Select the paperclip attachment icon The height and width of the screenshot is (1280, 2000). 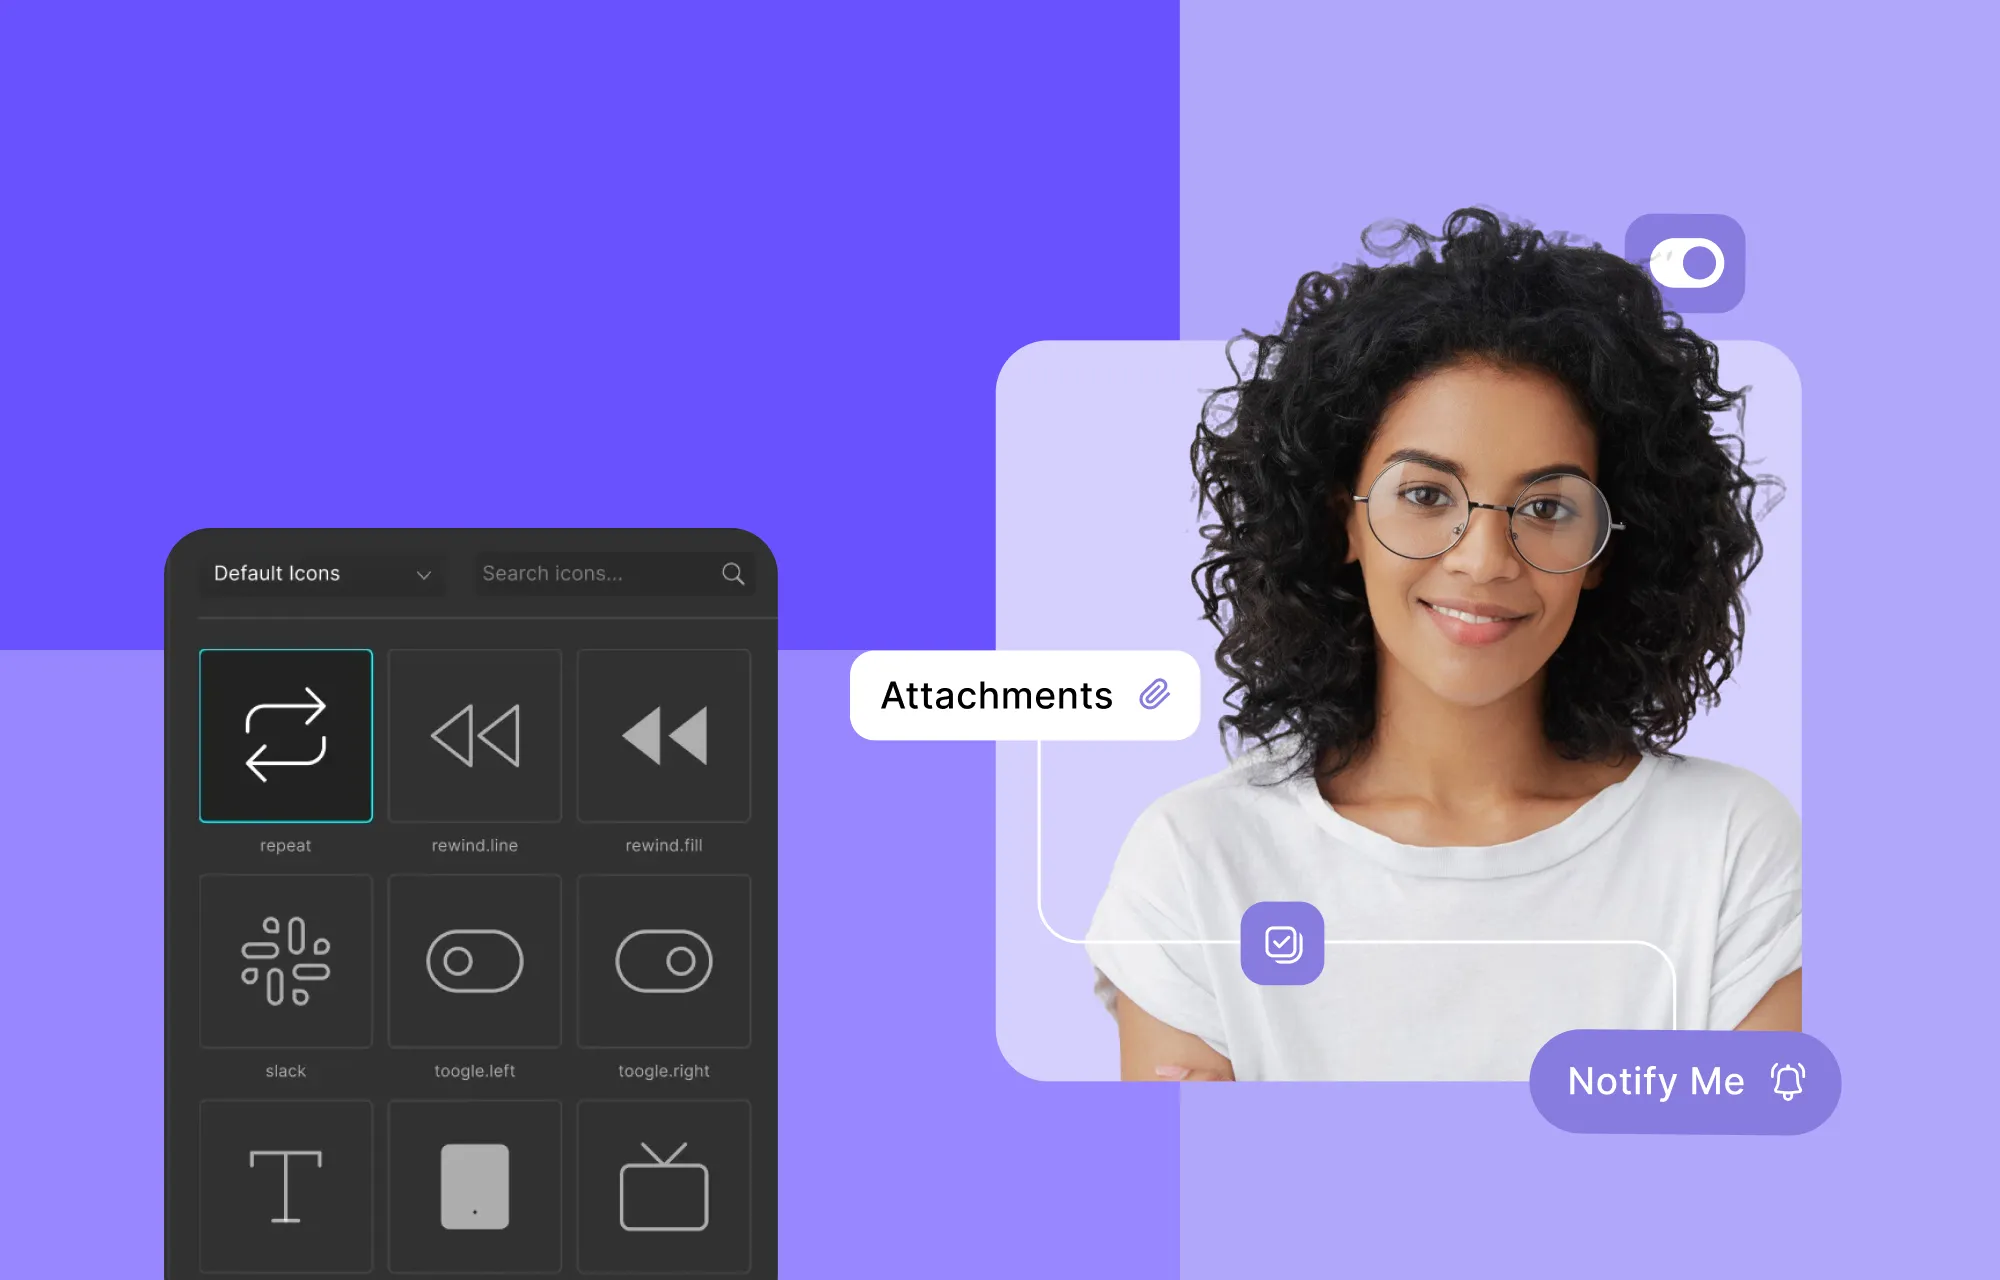coord(1156,692)
